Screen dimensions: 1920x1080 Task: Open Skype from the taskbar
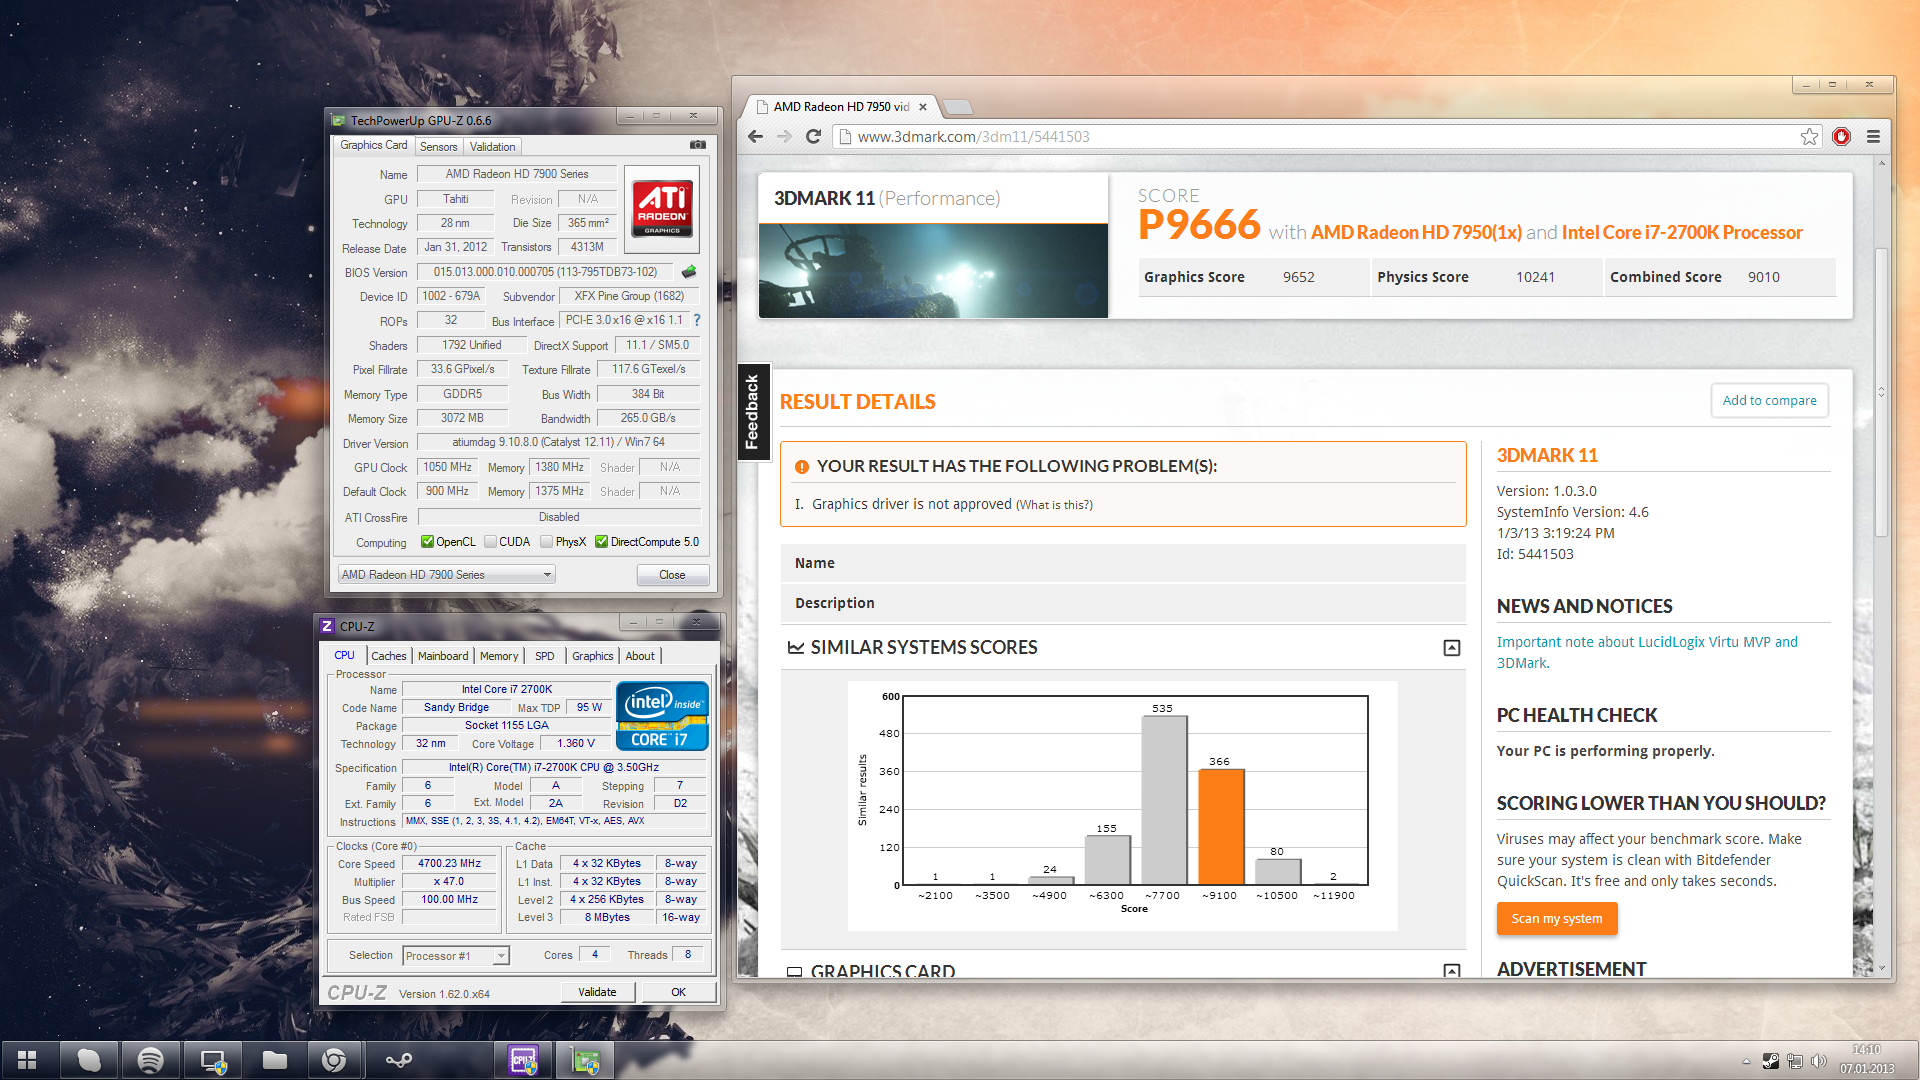click(x=90, y=1060)
